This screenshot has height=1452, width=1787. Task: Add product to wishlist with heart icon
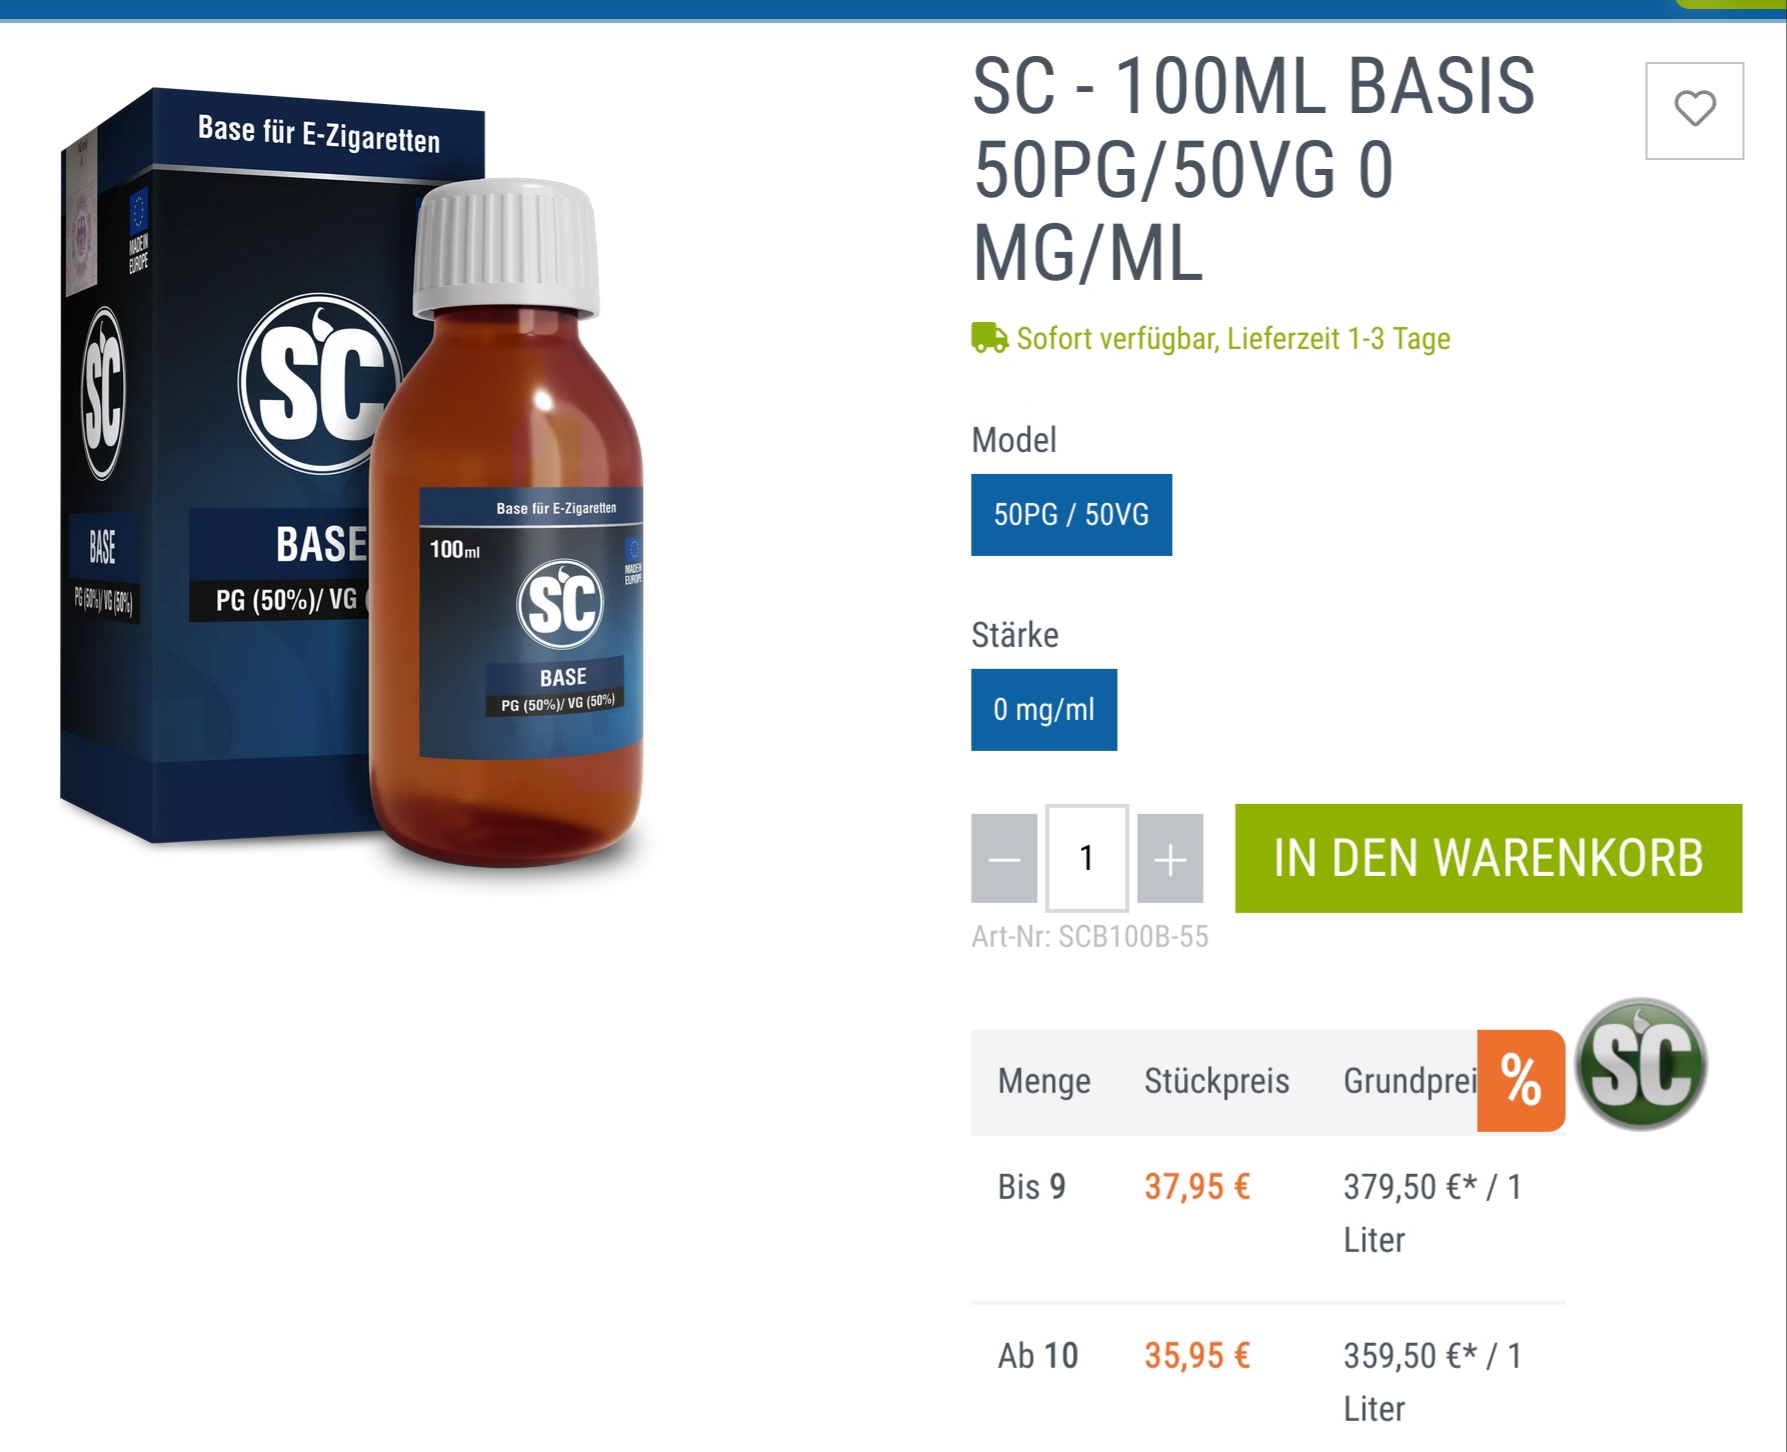[x=1694, y=110]
